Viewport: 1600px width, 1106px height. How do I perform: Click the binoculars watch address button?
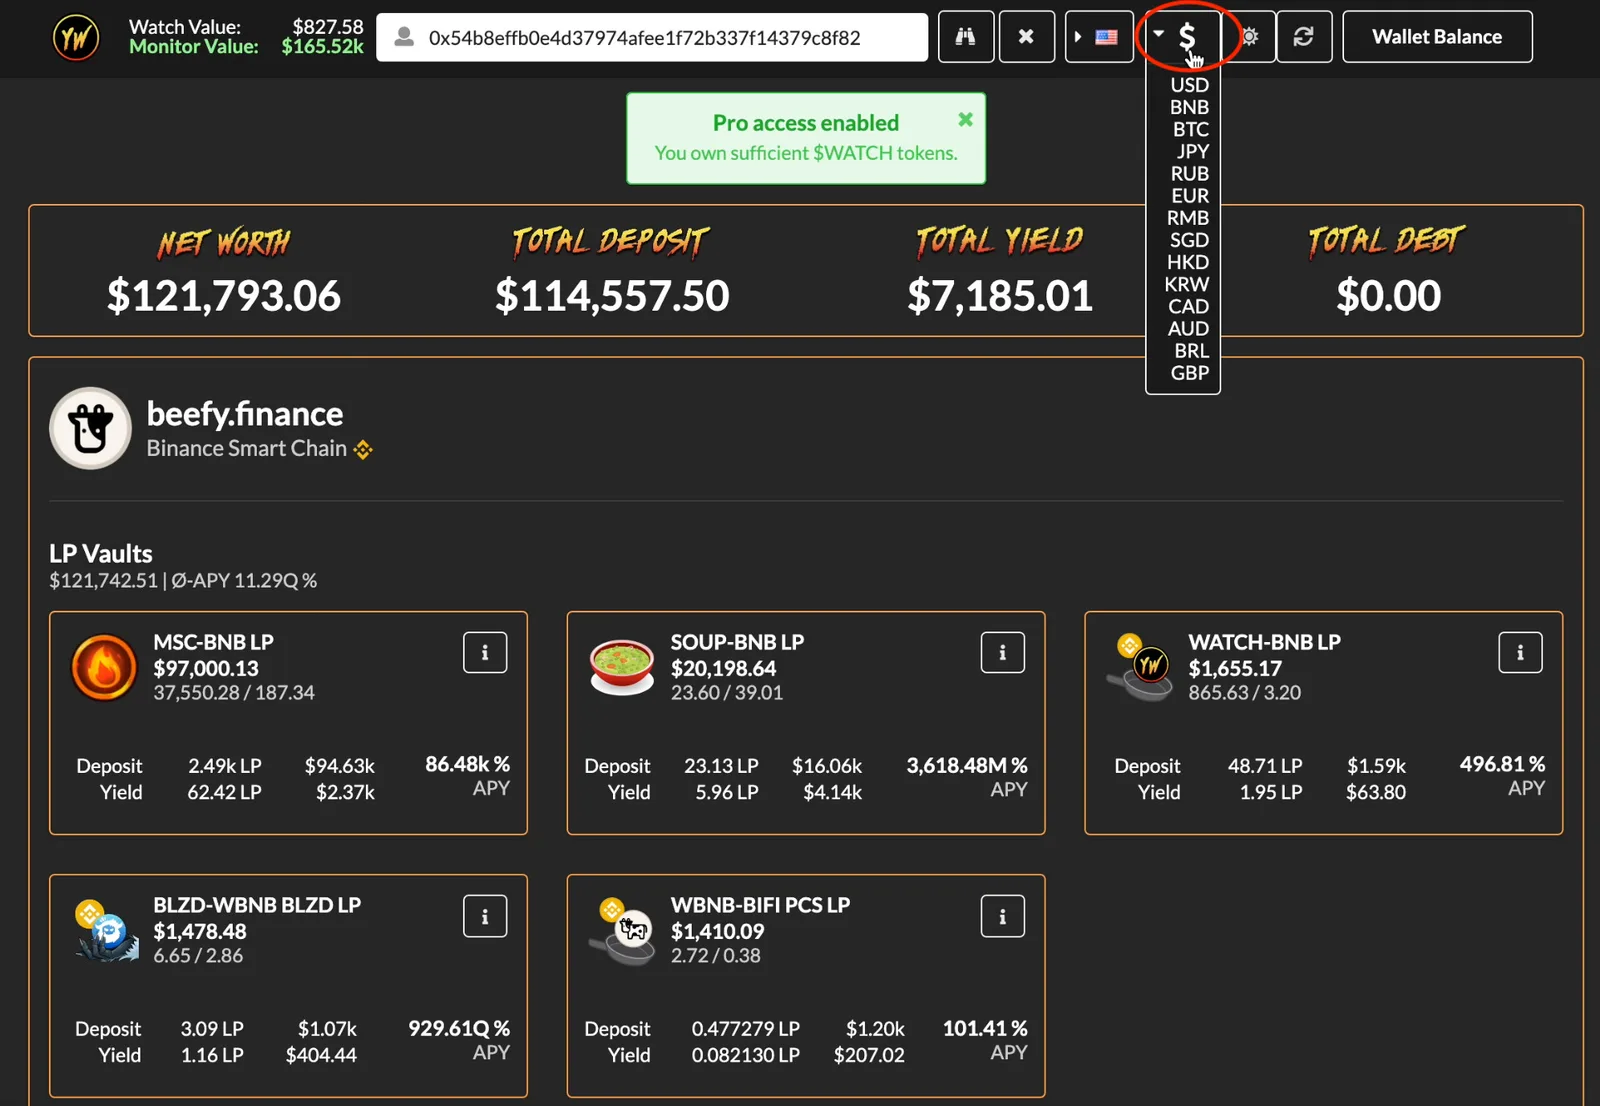(966, 37)
